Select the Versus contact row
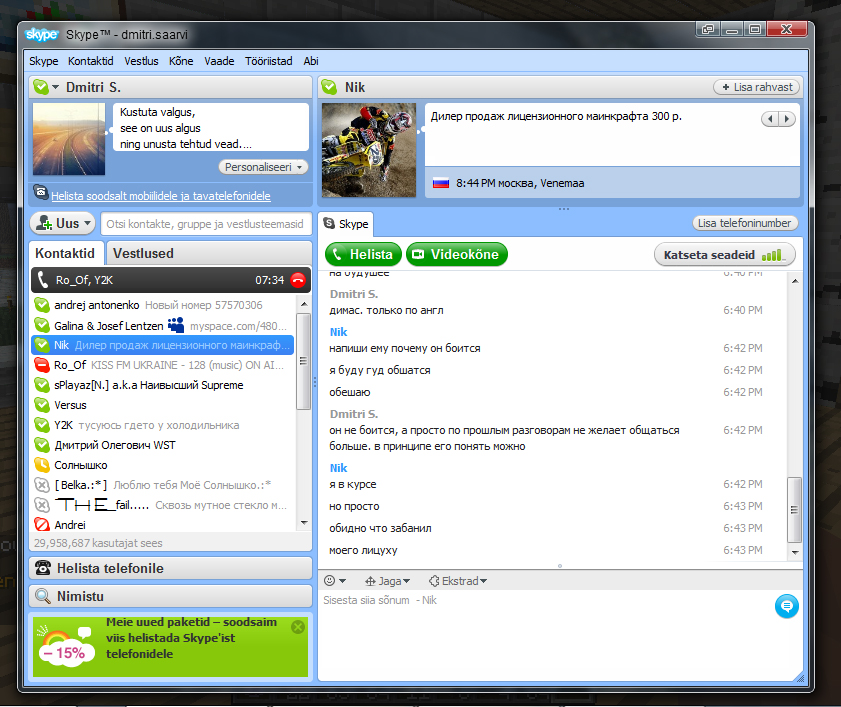 (163, 405)
